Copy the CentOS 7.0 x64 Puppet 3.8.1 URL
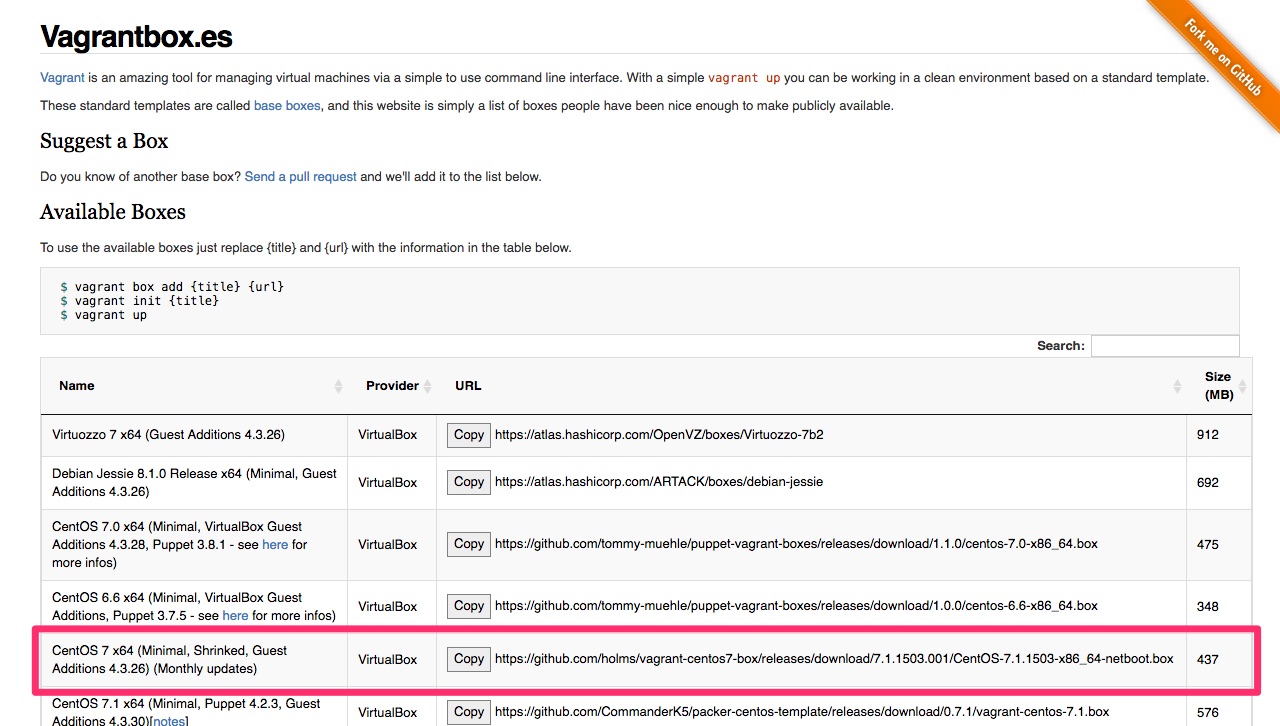 [468, 544]
